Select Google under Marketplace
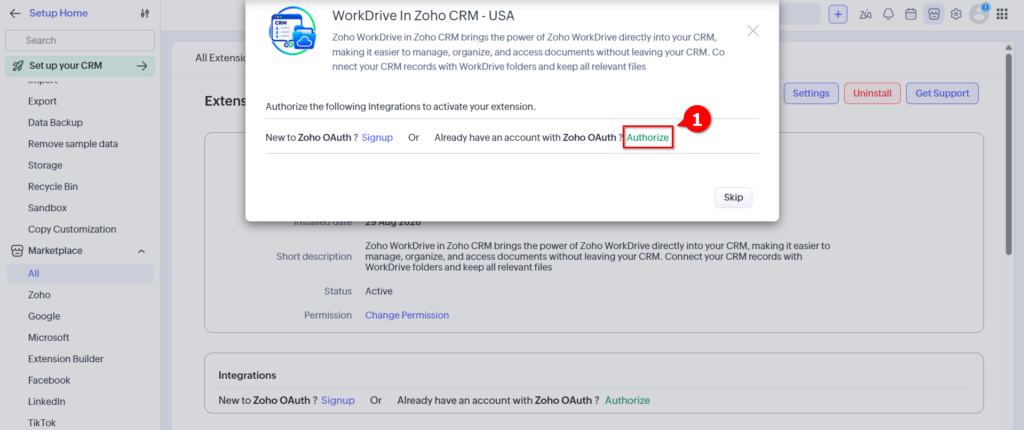This screenshot has height=430, width=1024. pyautogui.click(x=44, y=316)
